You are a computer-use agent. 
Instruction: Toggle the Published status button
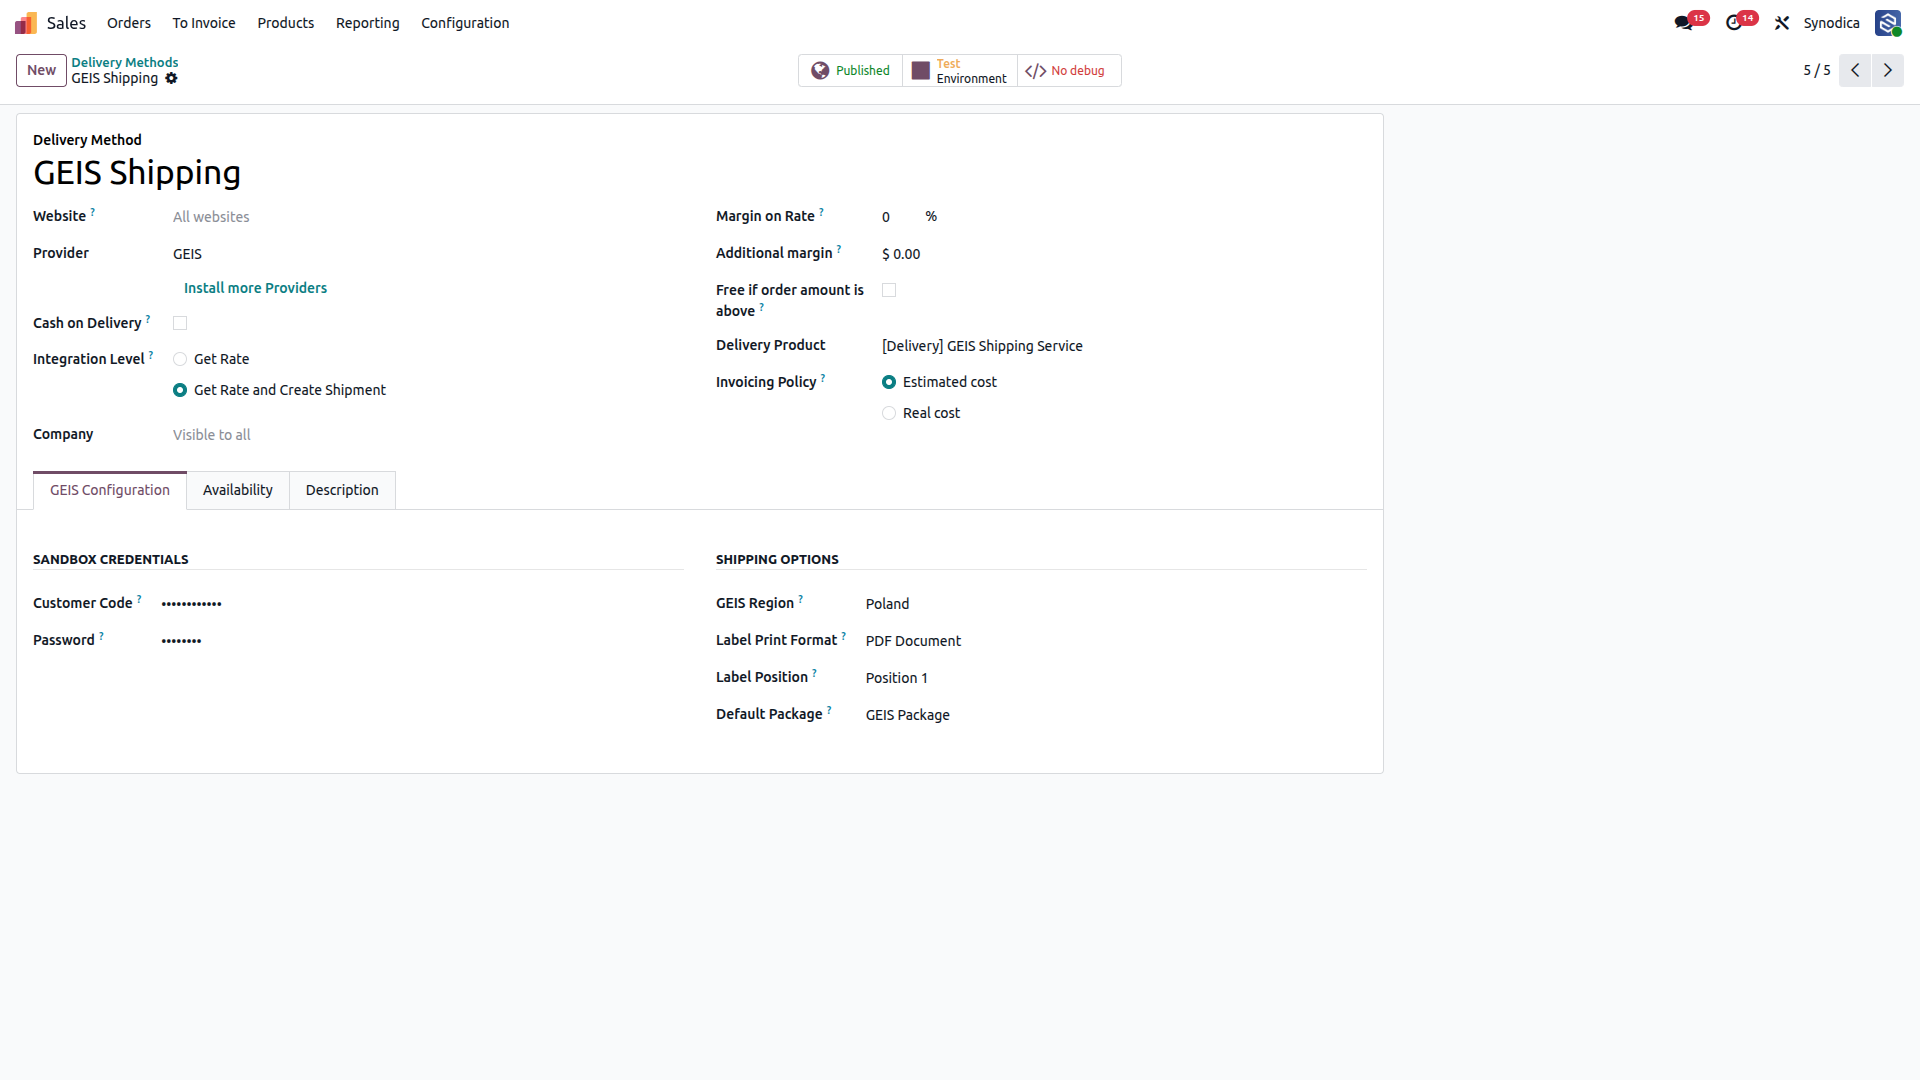pyautogui.click(x=851, y=71)
